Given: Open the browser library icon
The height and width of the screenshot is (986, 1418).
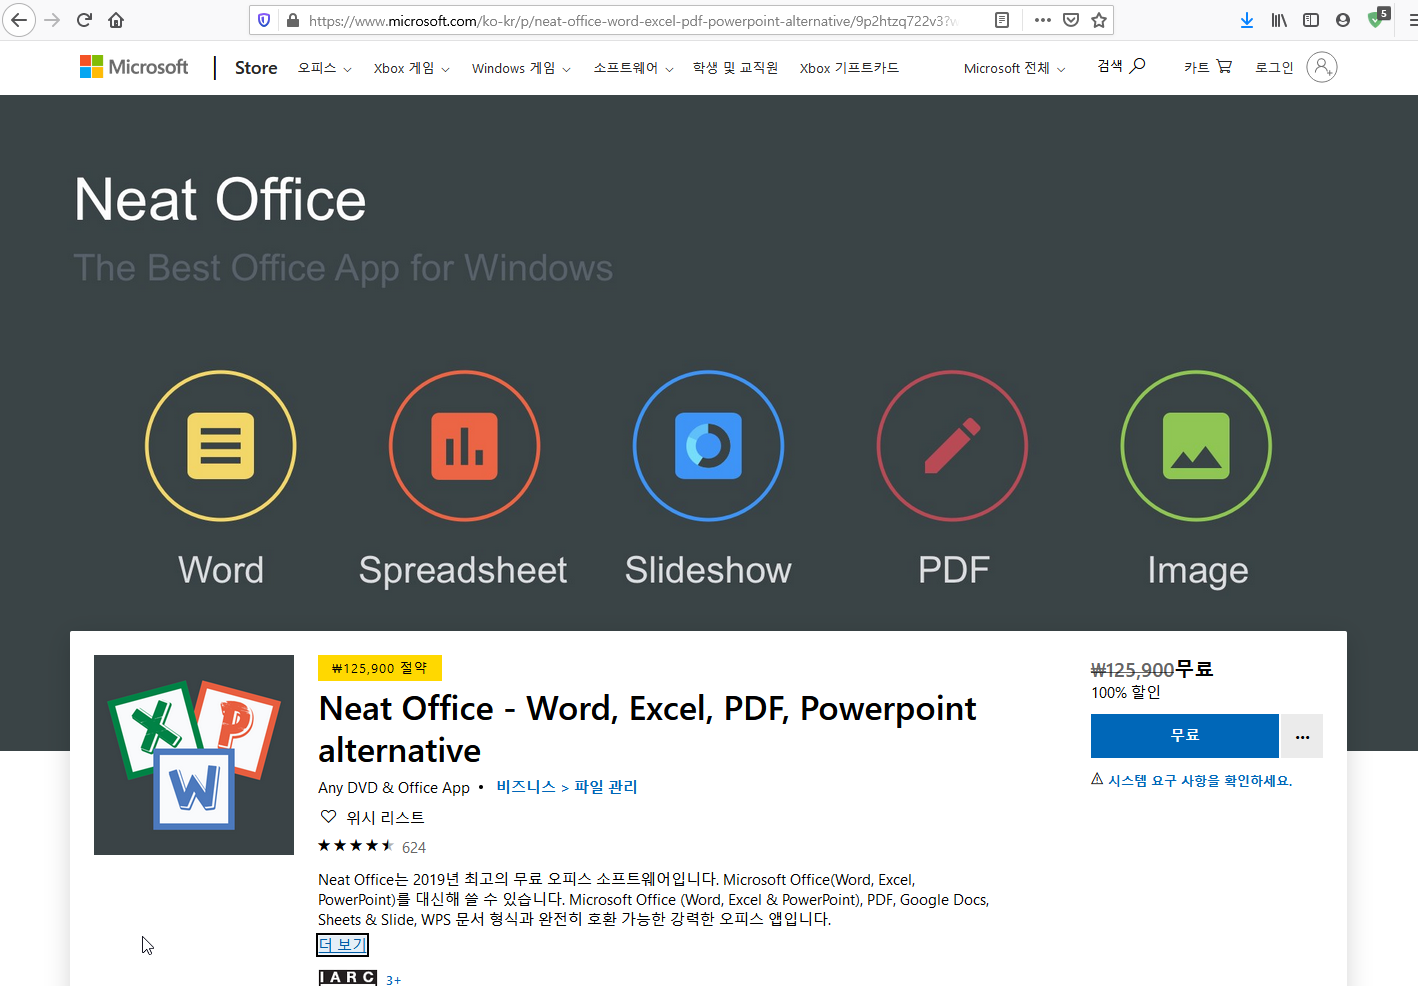Looking at the screenshot, I should (1279, 20).
